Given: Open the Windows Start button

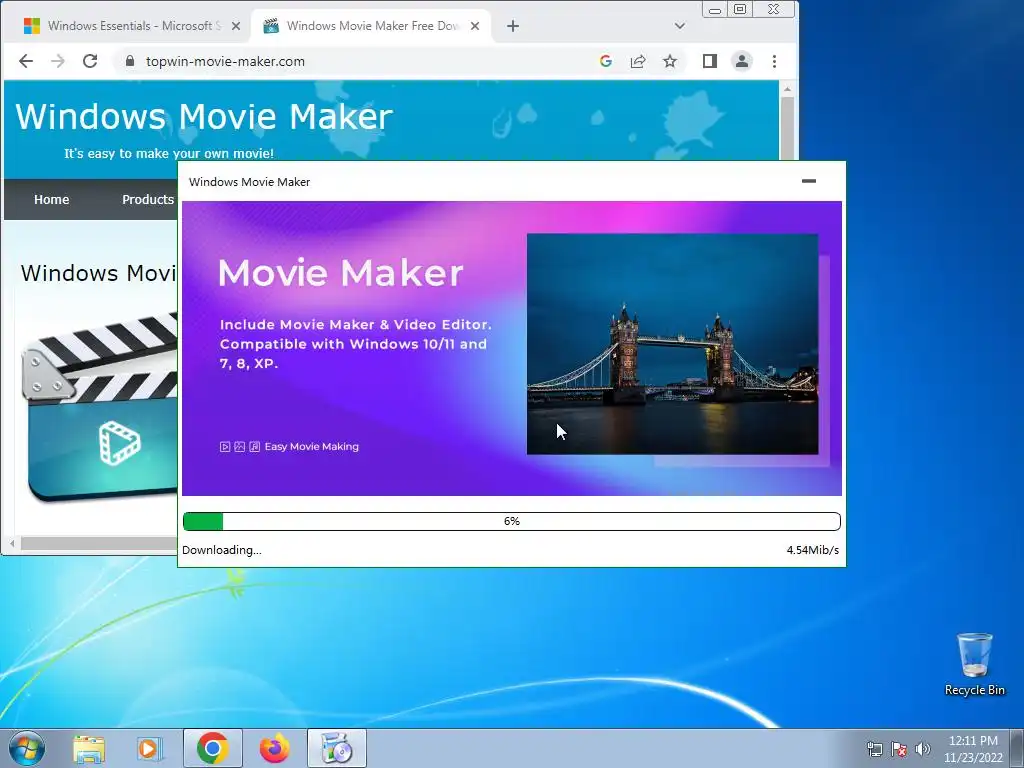Looking at the screenshot, I should 27,748.
